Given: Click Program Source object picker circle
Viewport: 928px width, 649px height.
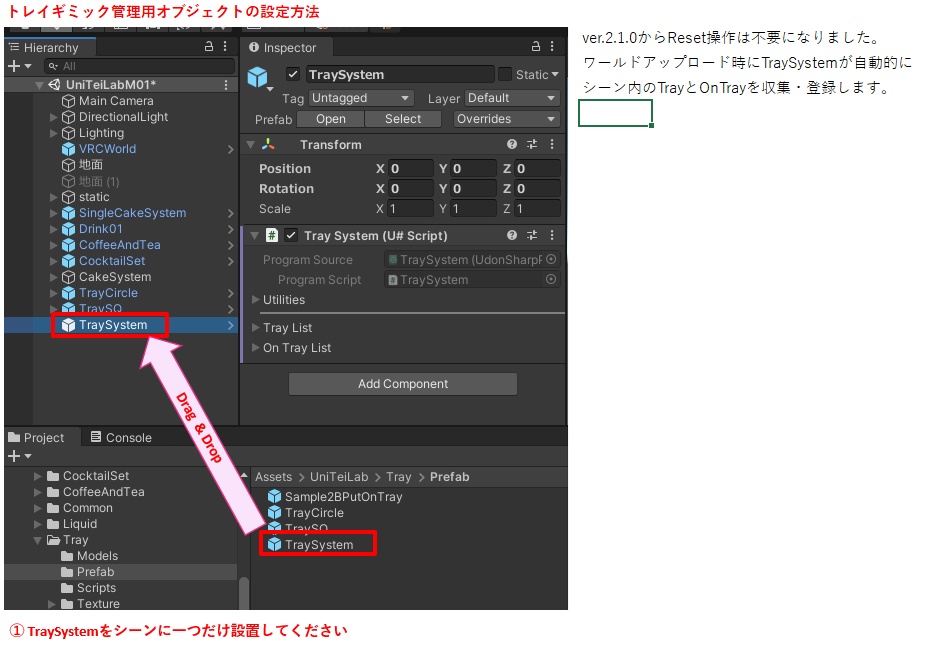Looking at the screenshot, I should (x=551, y=259).
